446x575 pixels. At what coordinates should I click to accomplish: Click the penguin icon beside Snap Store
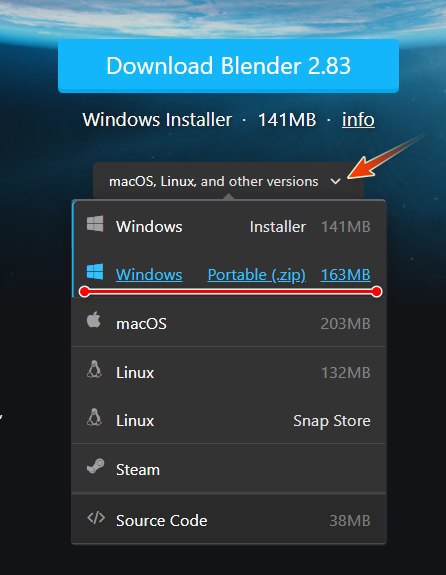(x=94, y=418)
